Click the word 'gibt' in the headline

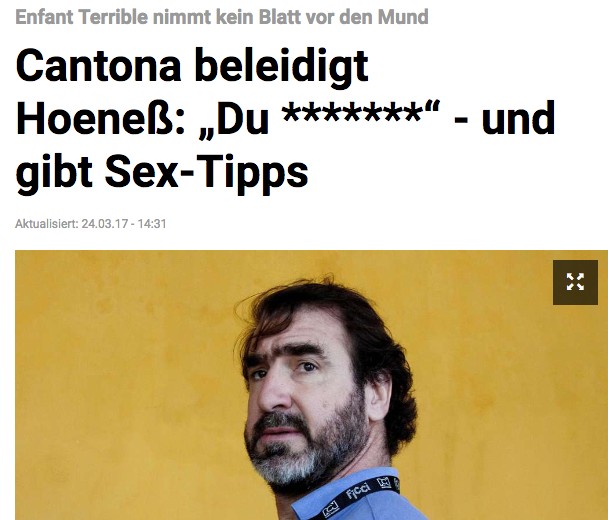tap(54, 171)
